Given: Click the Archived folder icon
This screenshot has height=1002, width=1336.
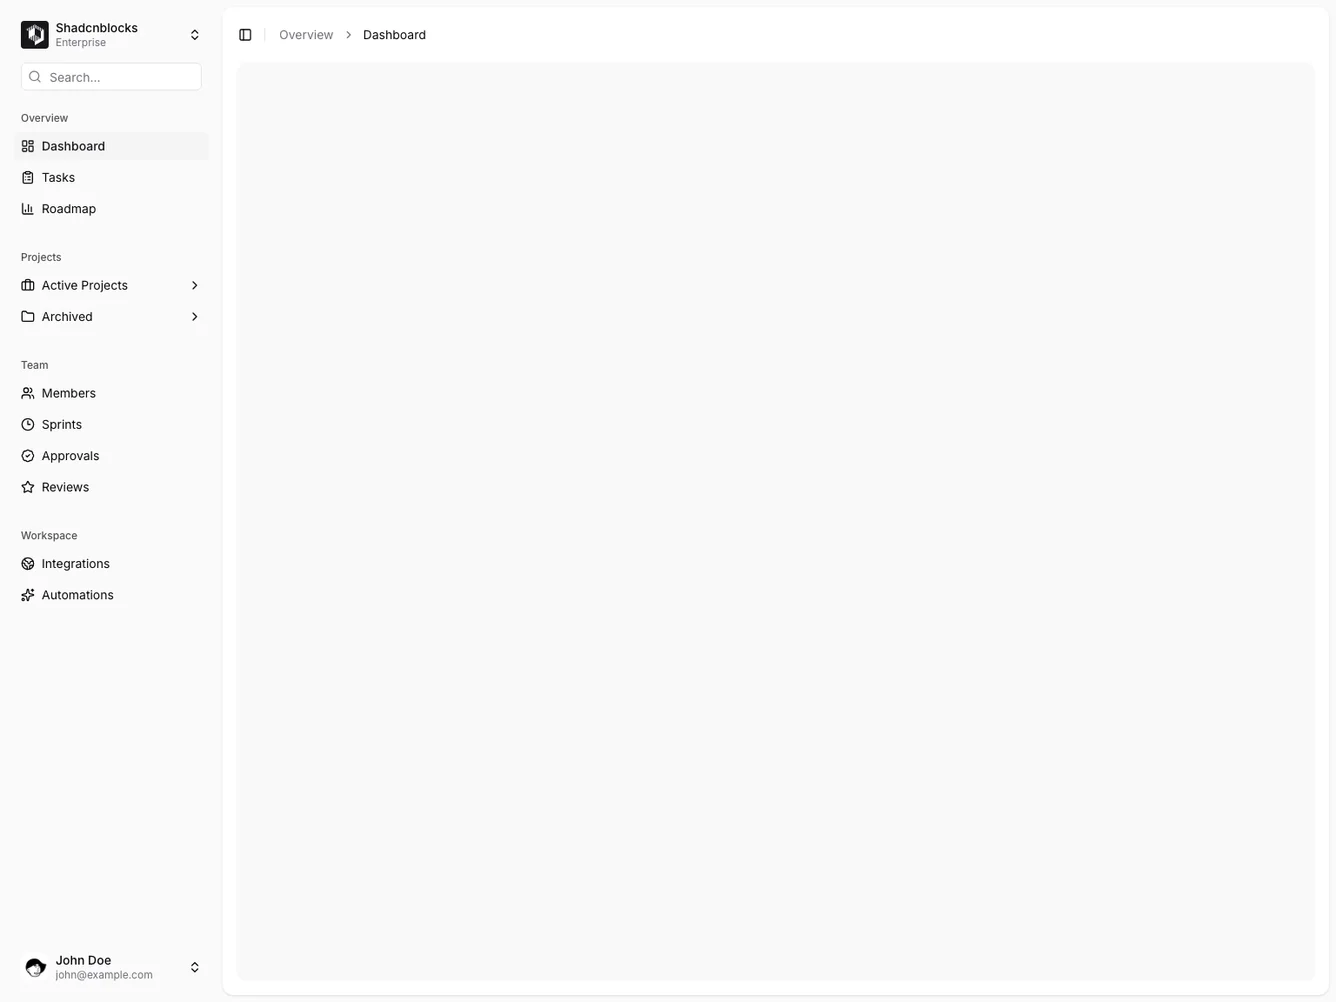Looking at the screenshot, I should point(27,316).
